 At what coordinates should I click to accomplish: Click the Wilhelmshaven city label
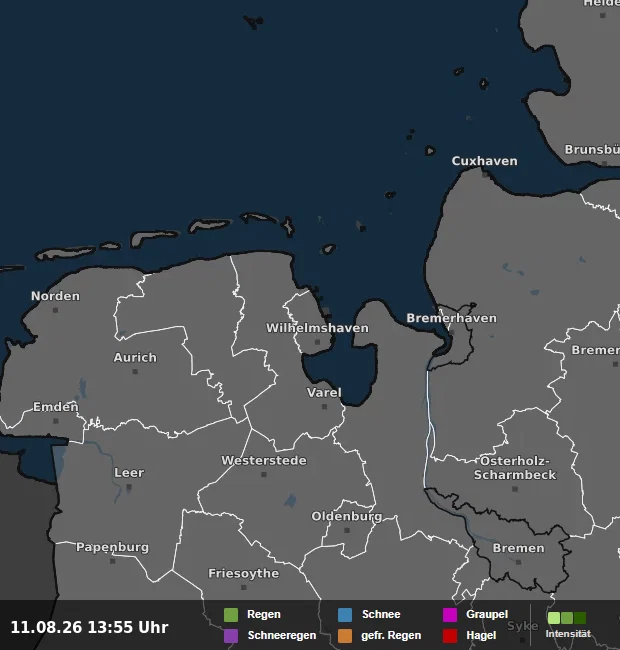(317, 328)
